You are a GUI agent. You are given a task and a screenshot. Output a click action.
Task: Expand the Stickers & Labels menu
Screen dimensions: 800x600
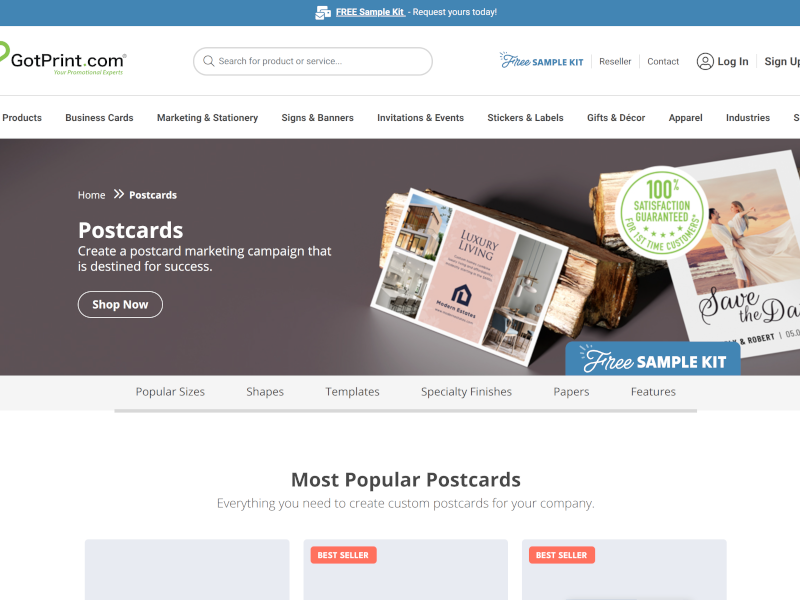pyautogui.click(x=525, y=118)
